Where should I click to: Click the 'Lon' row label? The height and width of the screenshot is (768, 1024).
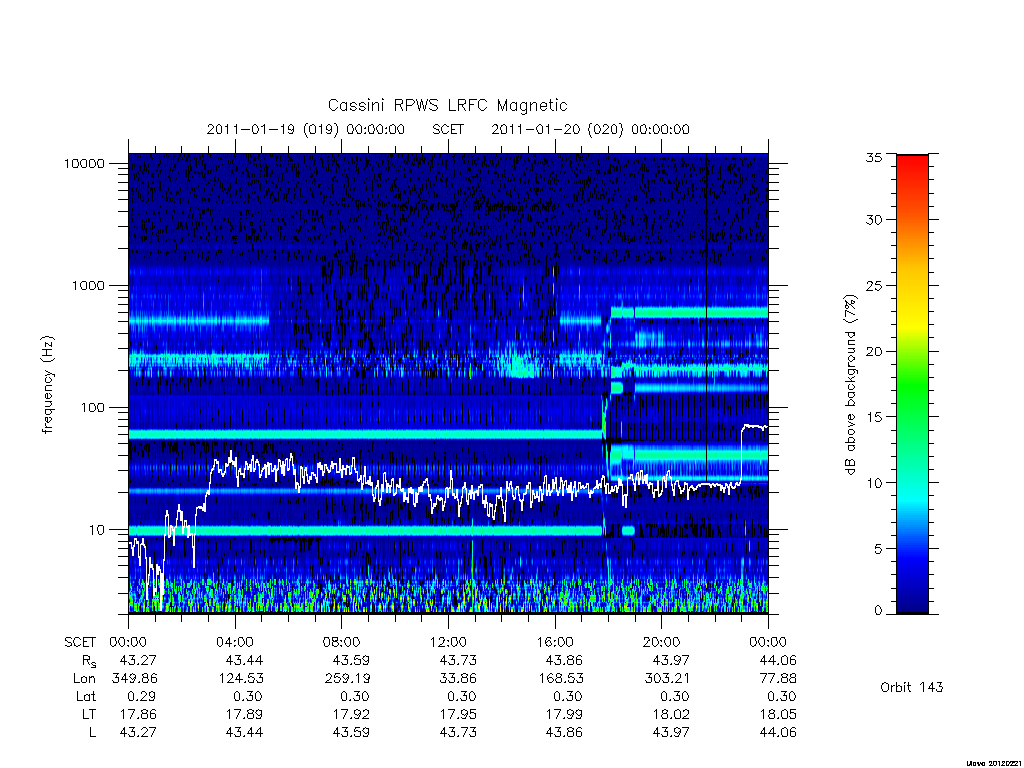click(x=84, y=679)
